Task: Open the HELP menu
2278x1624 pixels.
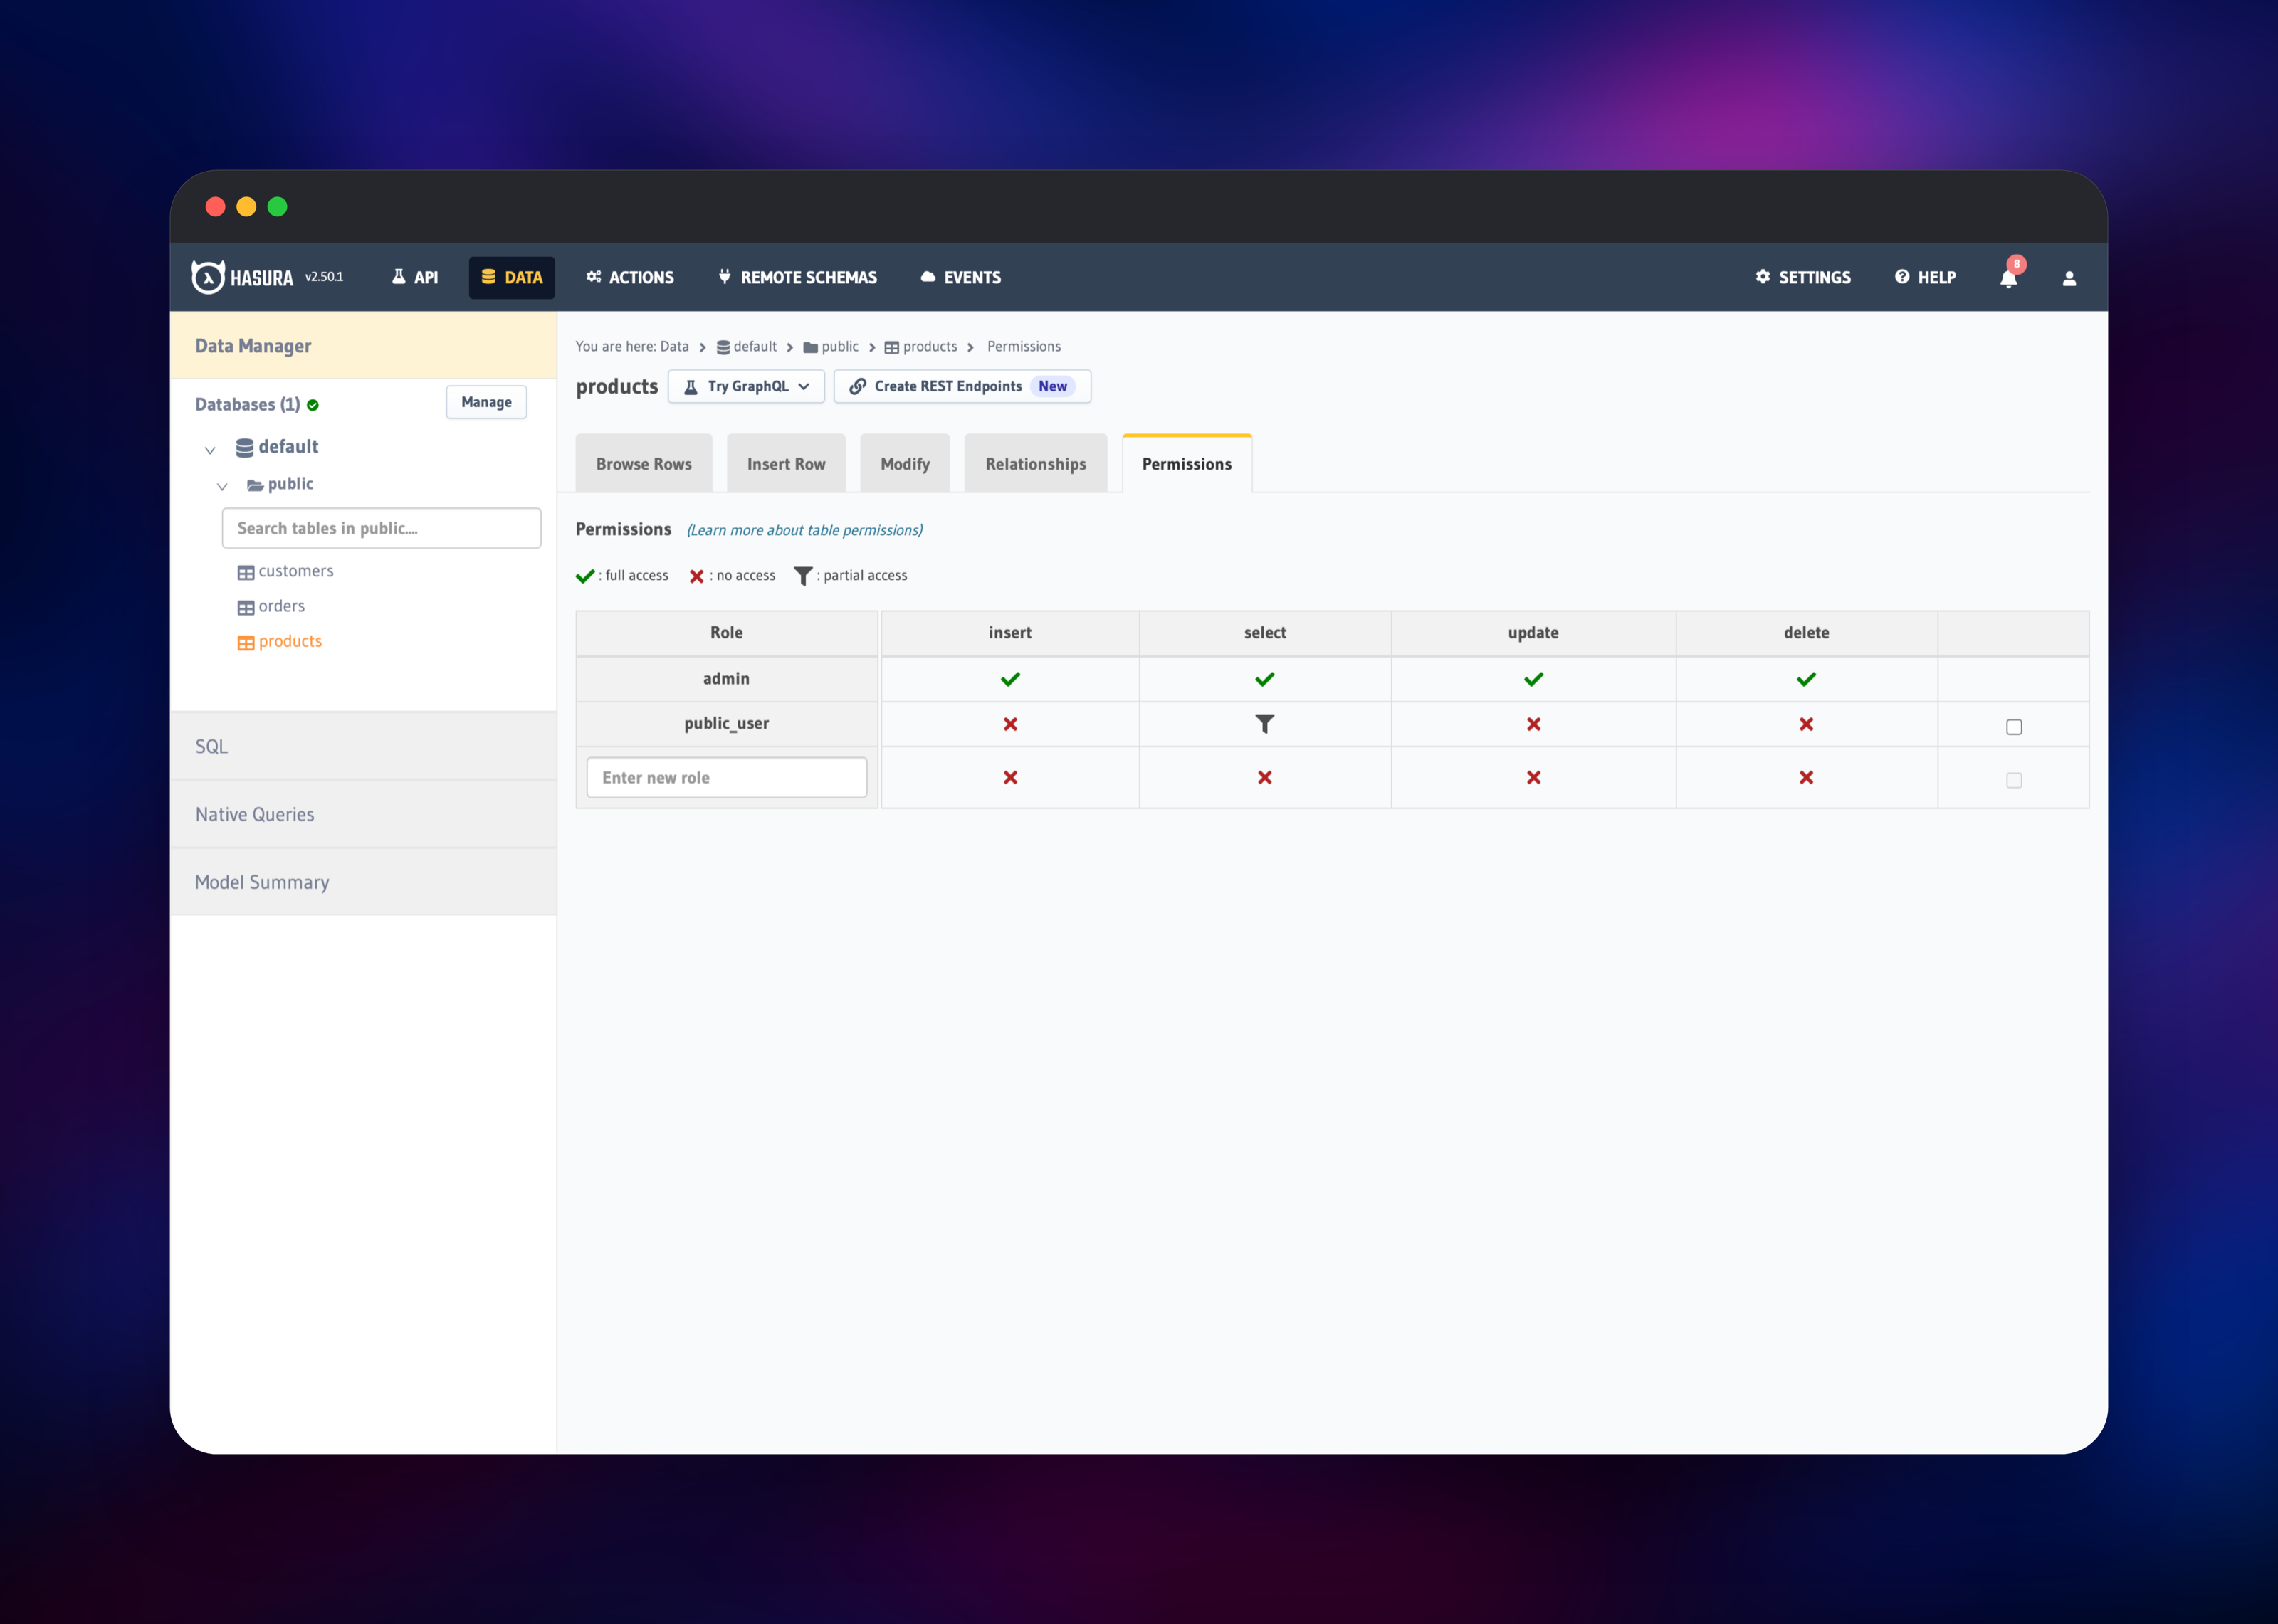Action: [x=1925, y=277]
